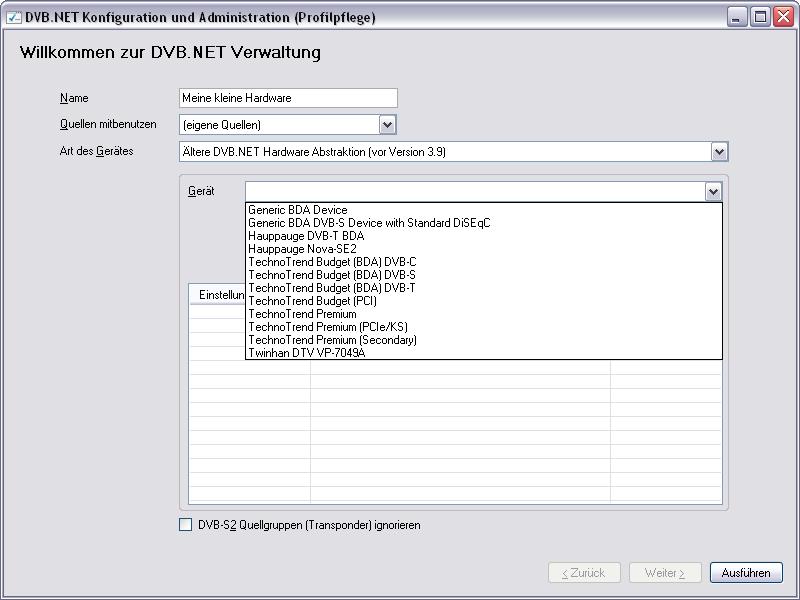Choose TechnoTrend Budget (BDA) DVB-S
The width and height of the screenshot is (800, 600).
pos(332,275)
